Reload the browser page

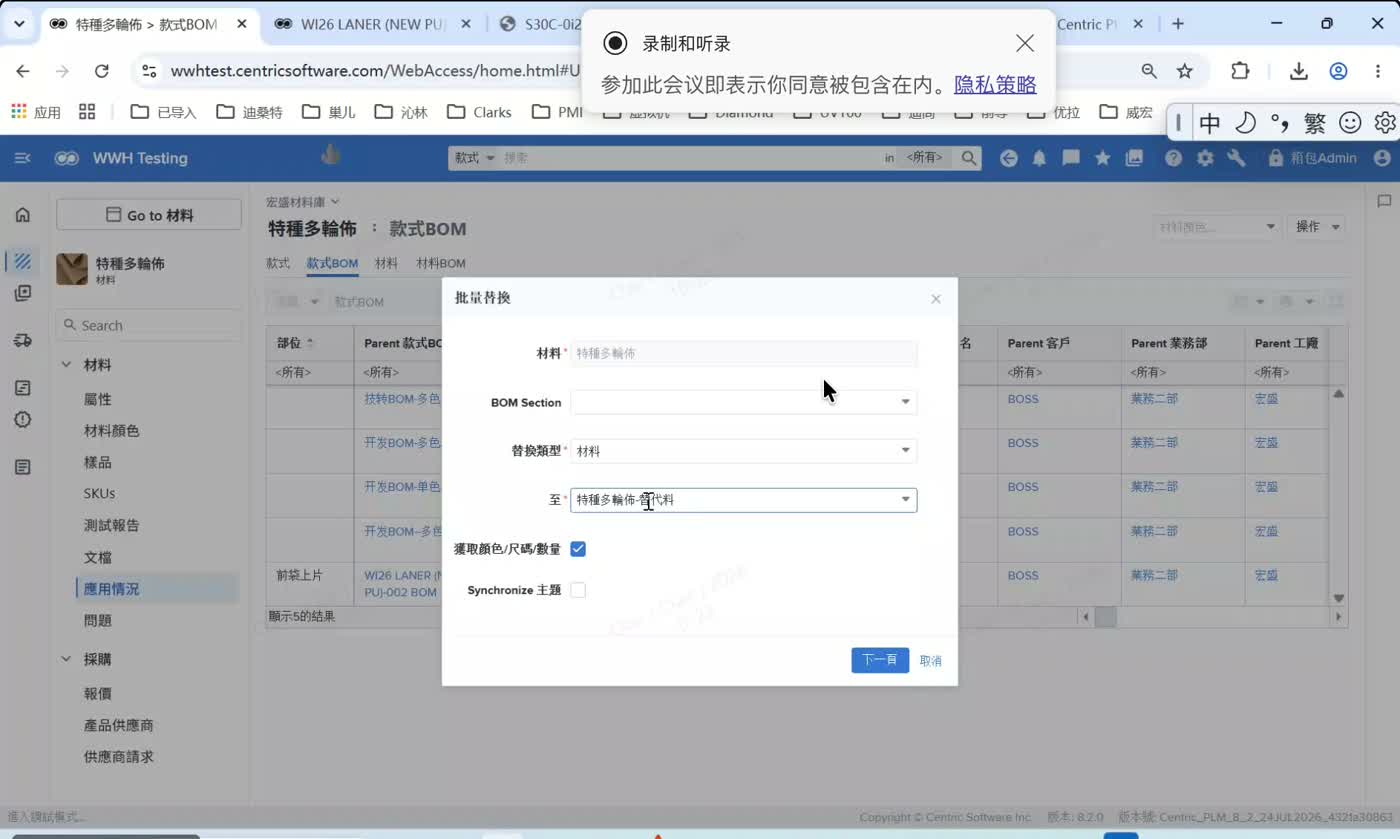pyautogui.click(x=101, y=71)
